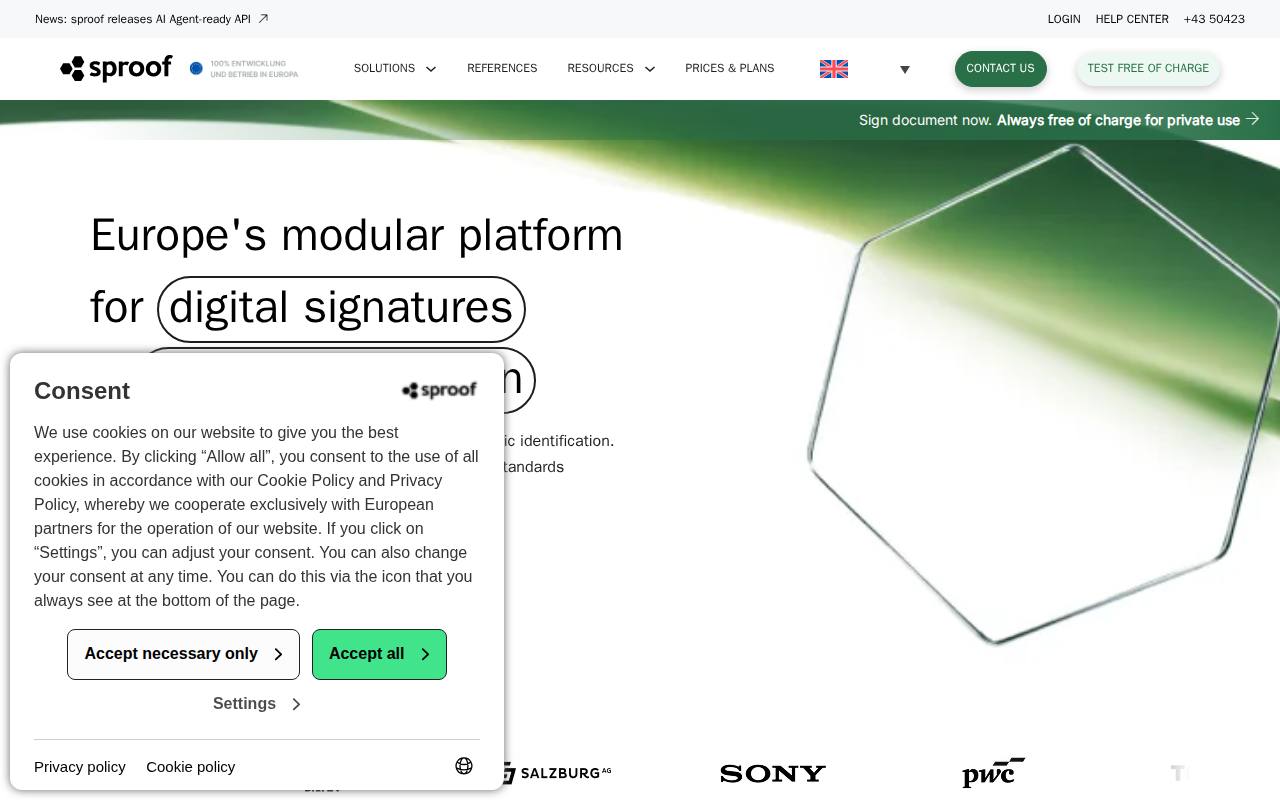Go to Prices & Plans
This screenshot has width=1280, height=800.
pos(730,69)
